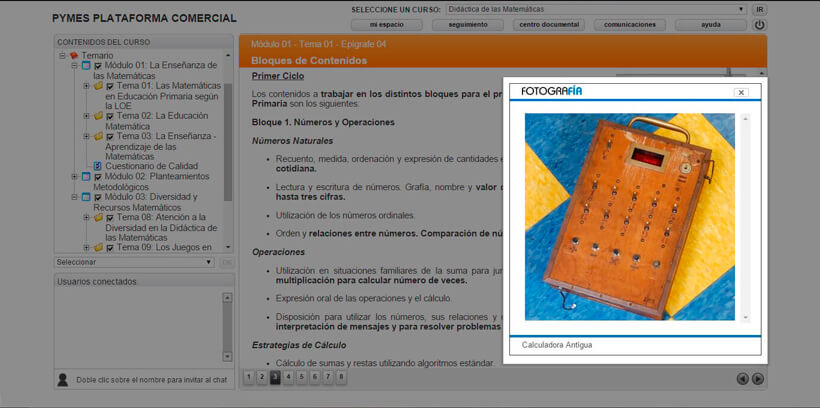Toggle the Tema 03 checkbox
820x408 pixels.
110,137
